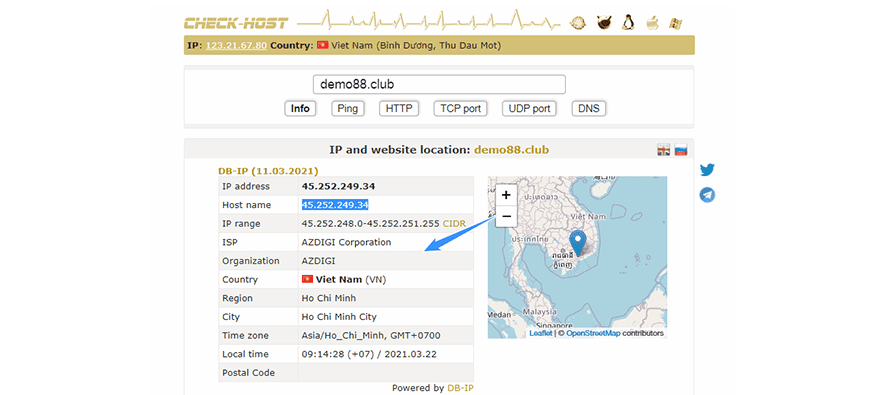The width and height of the screenshot is (882, 395).
Task: Click the Linux penguin icon
Action: (x=628, y=23)
